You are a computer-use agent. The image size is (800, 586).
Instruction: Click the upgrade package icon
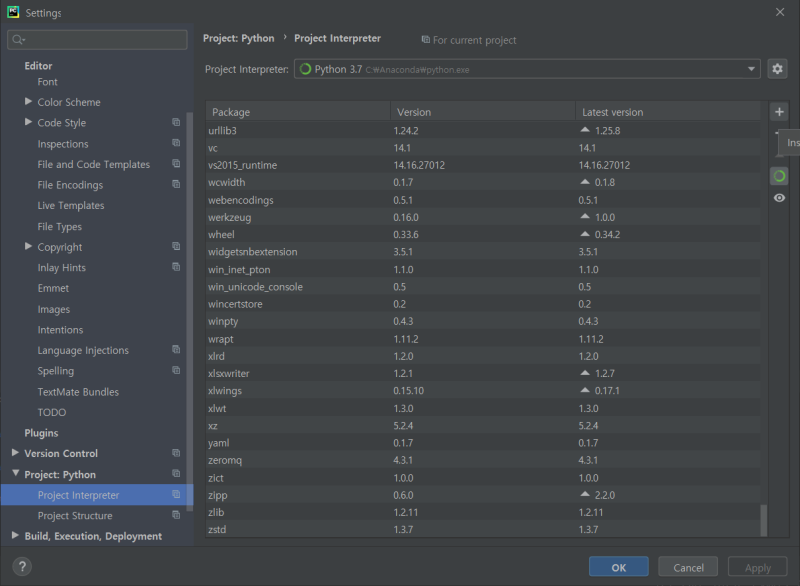(780, 176)
